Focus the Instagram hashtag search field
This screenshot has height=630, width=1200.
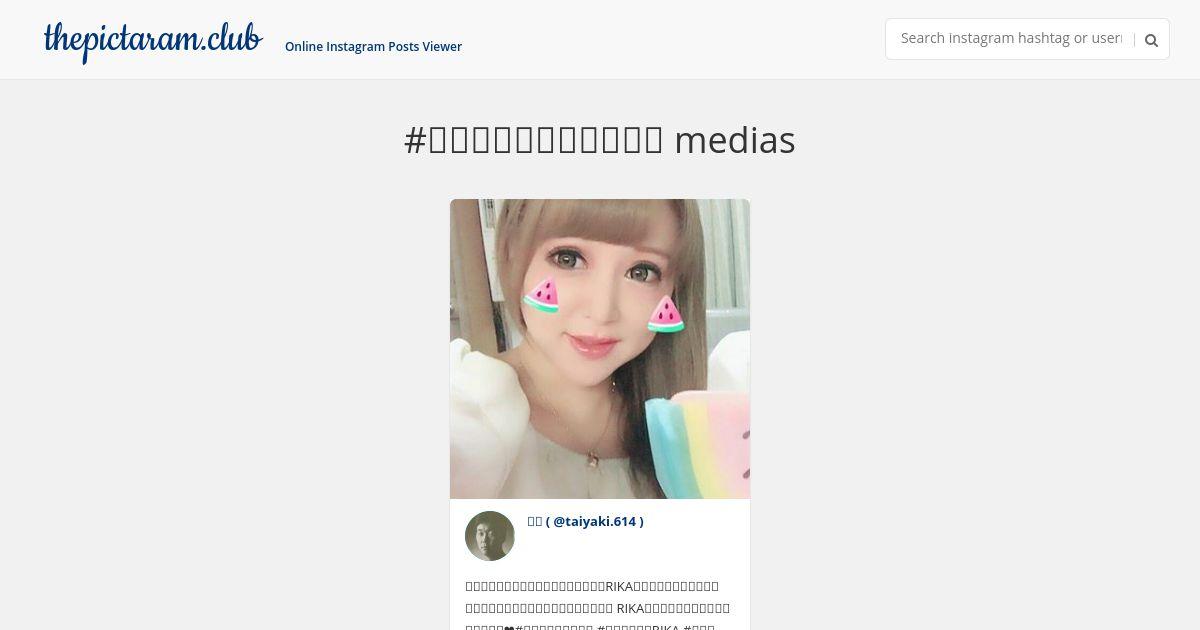1011,39
